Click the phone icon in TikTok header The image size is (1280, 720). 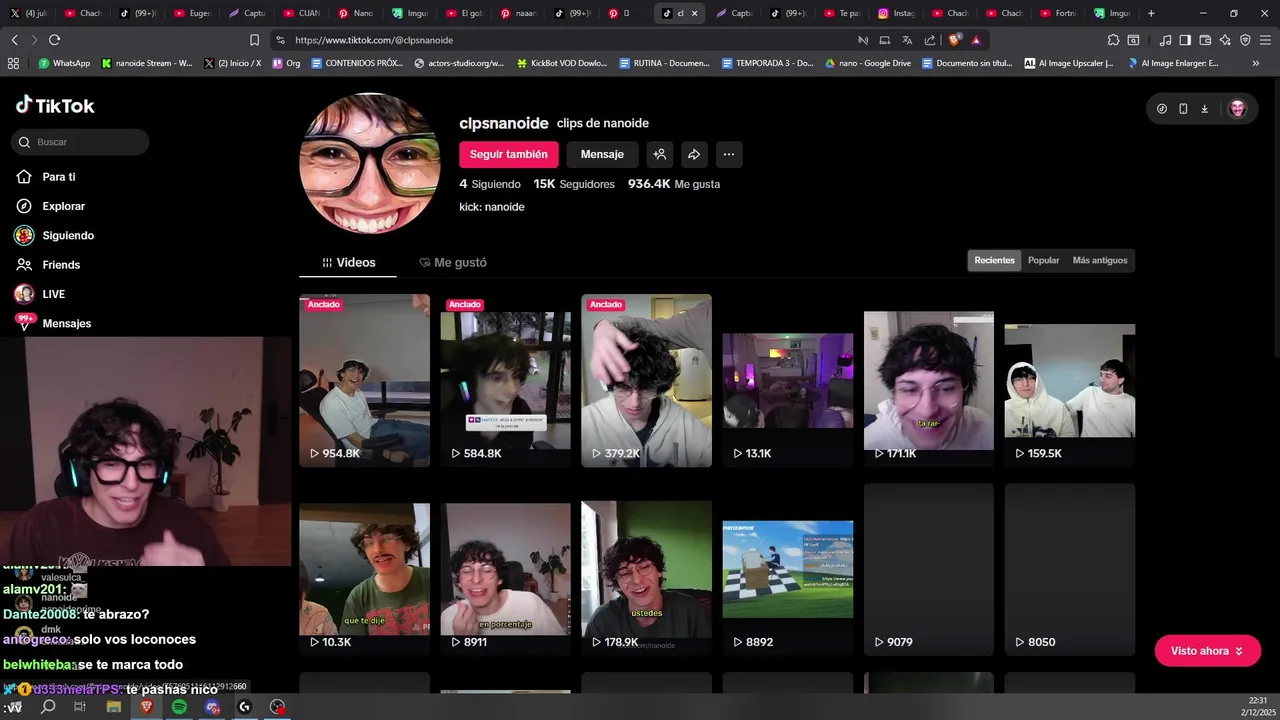(1183, 109)
